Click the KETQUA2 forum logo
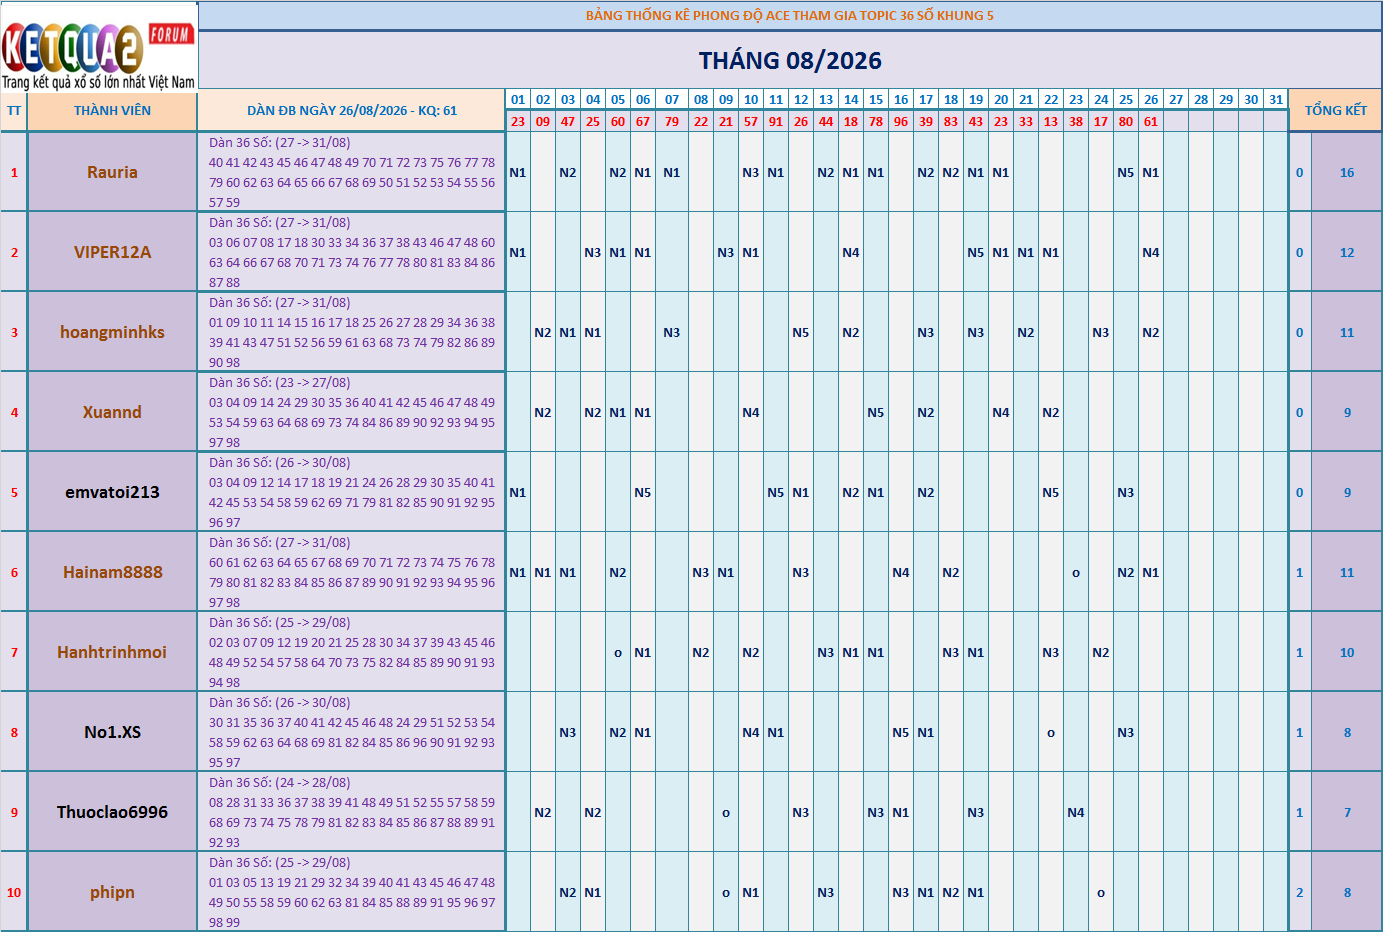The width and height of the screenshot is (1383, 932). point(99,46)
